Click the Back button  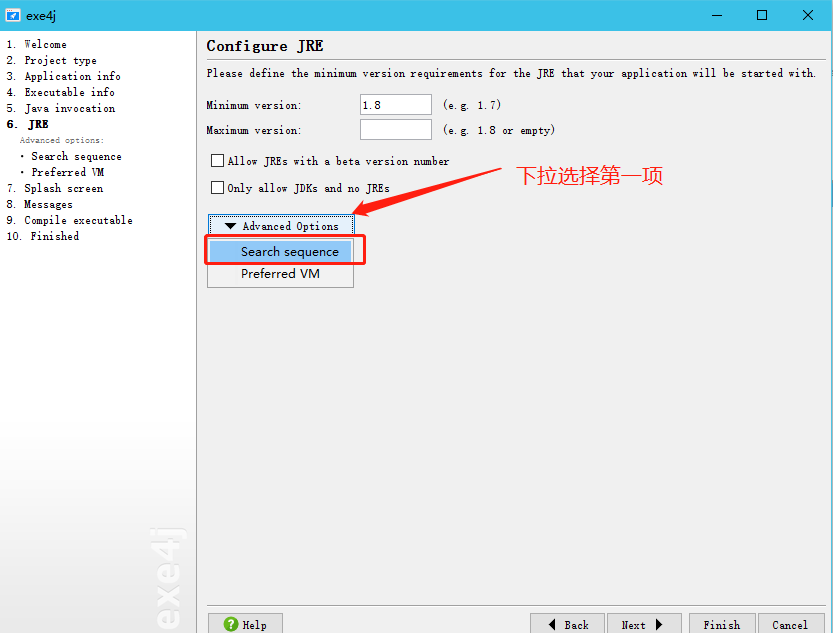point(567,624)
